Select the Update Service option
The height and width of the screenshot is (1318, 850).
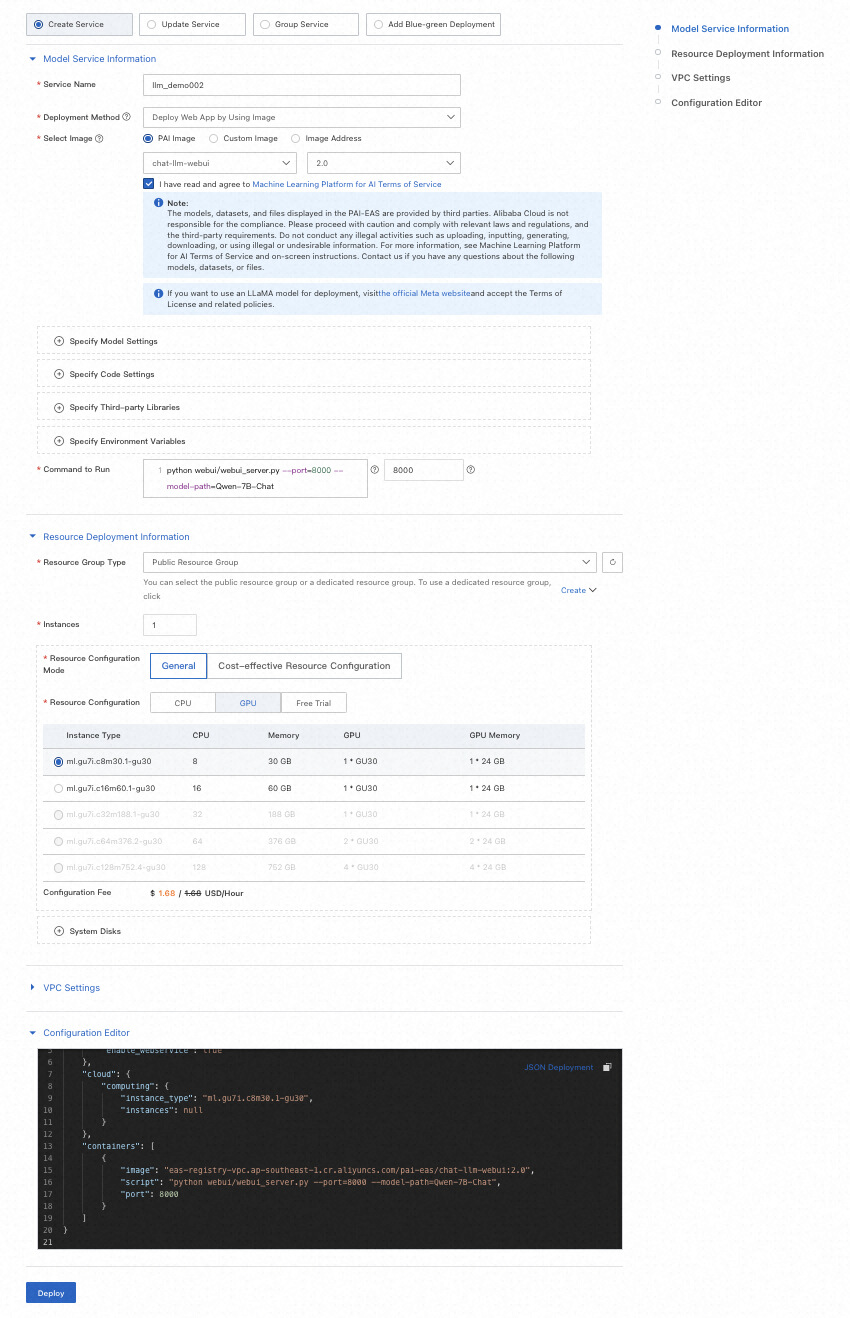coord(193,24)
